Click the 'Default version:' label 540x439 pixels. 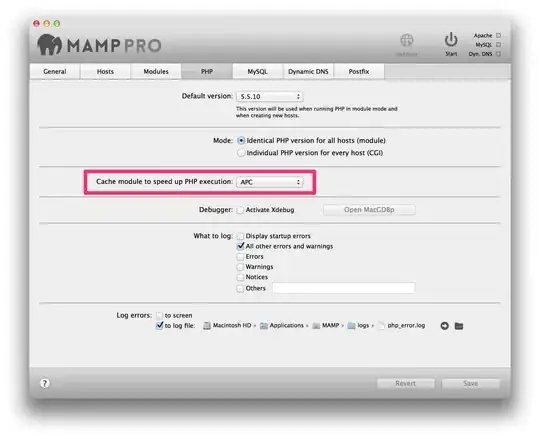point(207,96)
